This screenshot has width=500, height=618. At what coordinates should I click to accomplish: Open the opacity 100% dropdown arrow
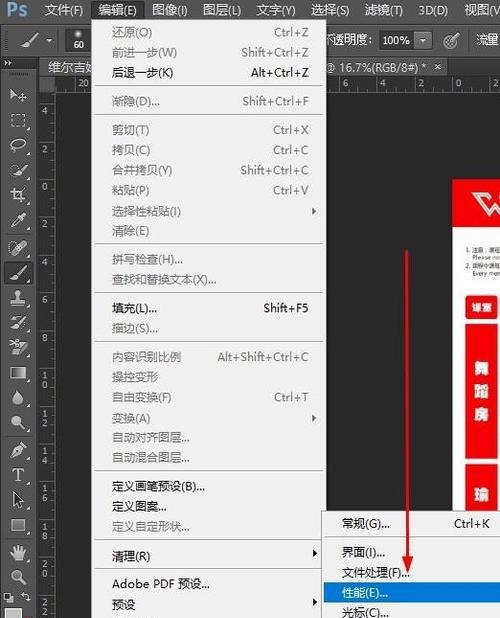pyautogui.click(x=423, y=40)
